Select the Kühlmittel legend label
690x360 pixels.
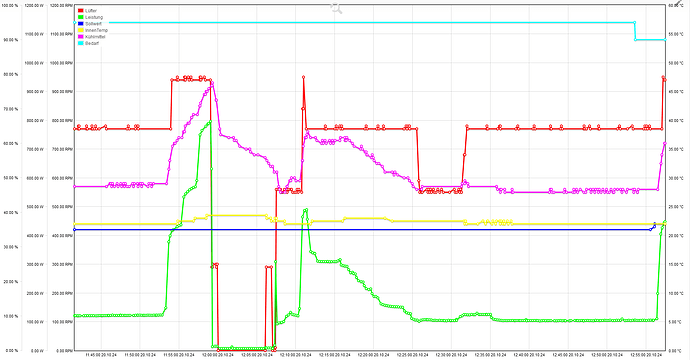pos(95,37)
